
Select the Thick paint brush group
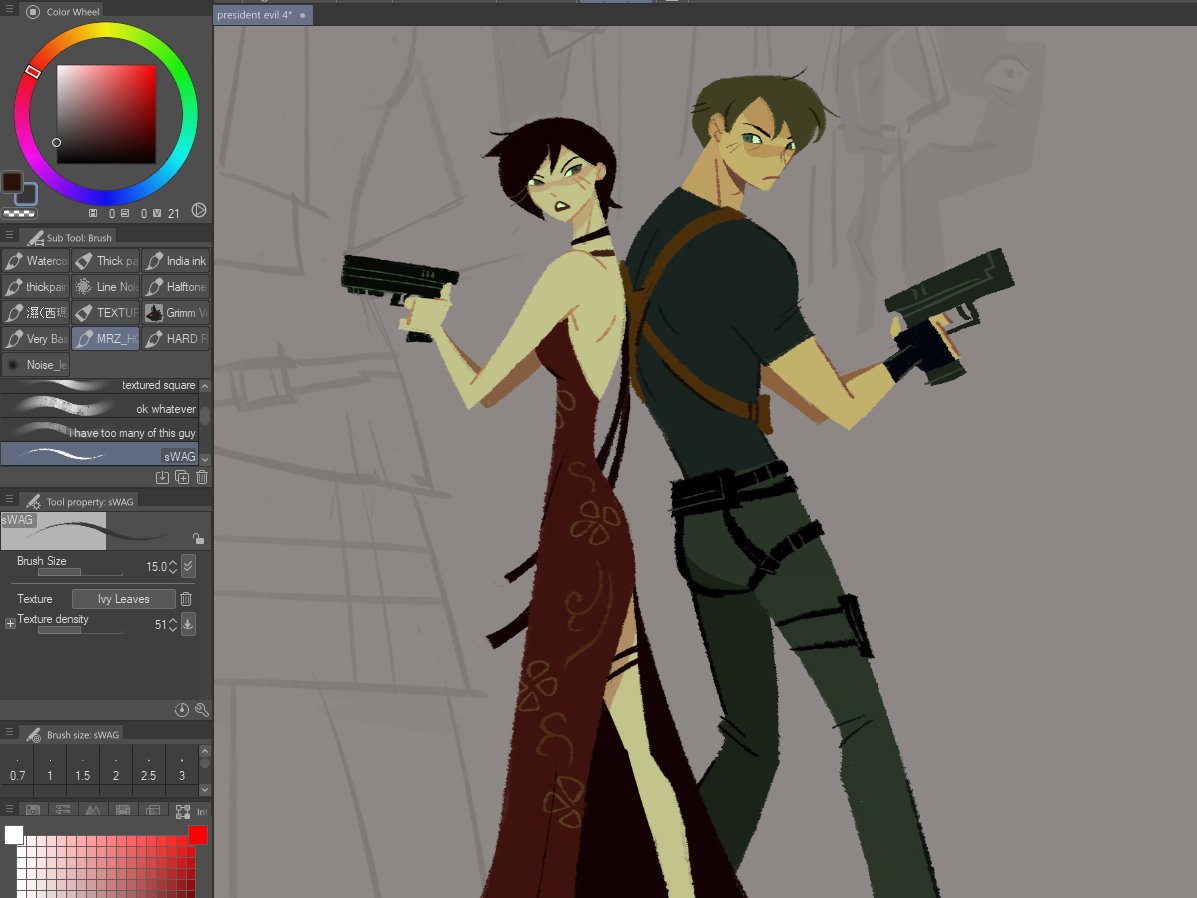pos(106,260)
